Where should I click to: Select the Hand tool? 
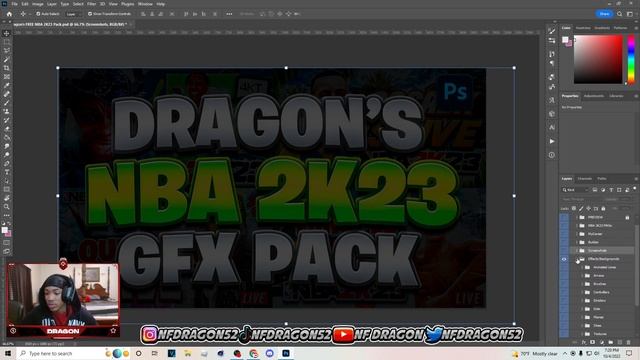[7, 198]
